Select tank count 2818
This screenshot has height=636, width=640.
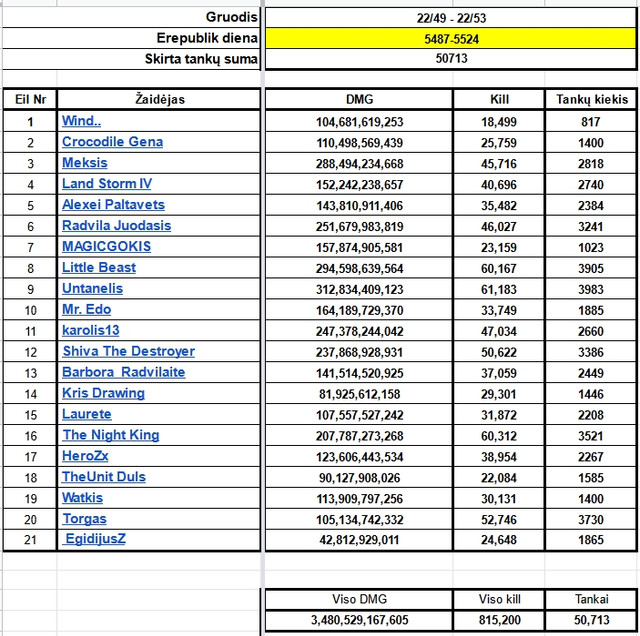tap(591, 164)
